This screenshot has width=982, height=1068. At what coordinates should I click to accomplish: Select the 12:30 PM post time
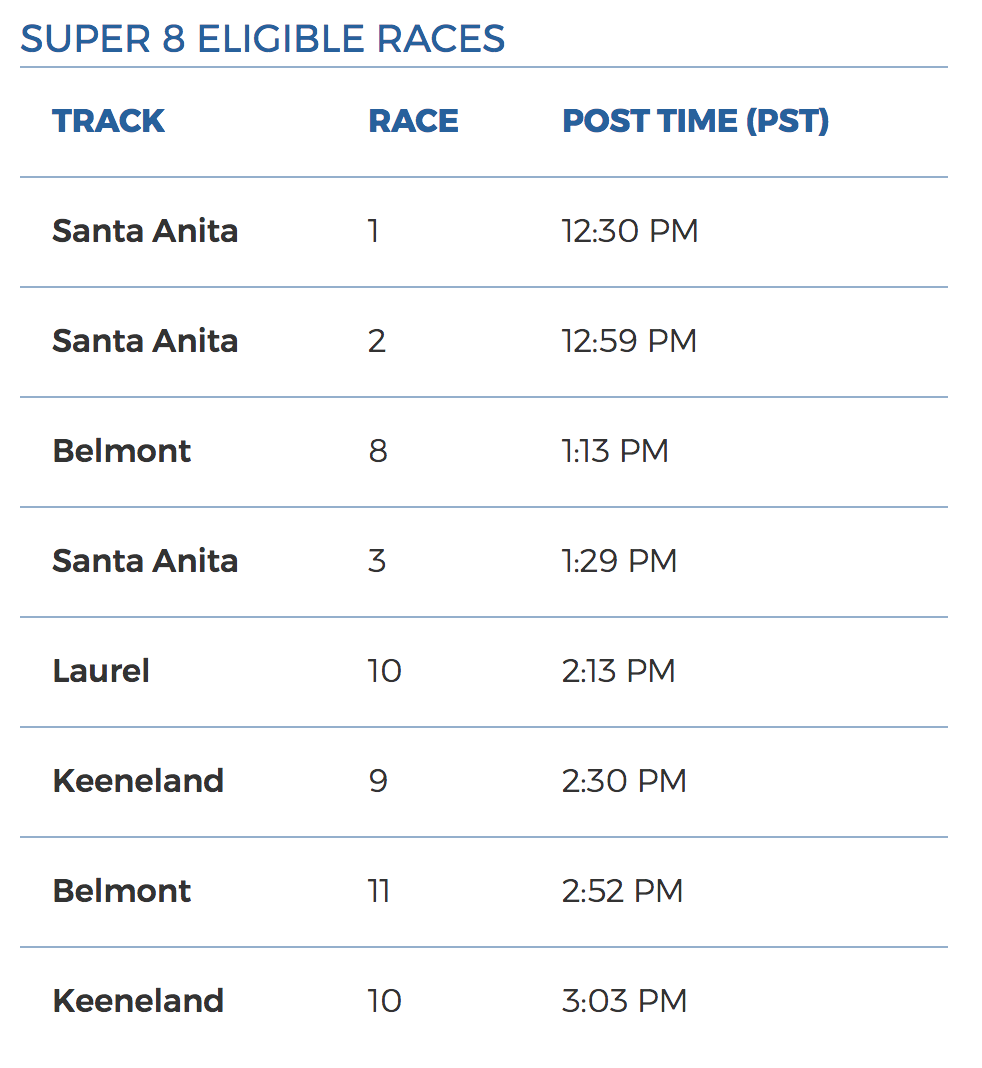tap(629, 231)
